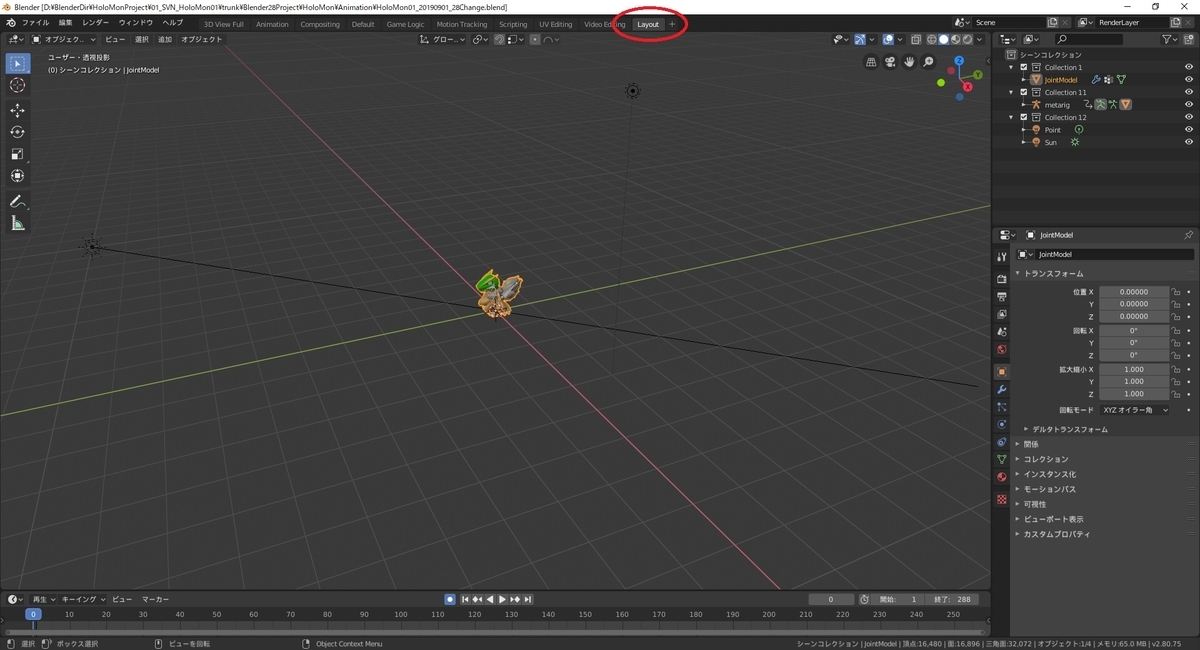Select the Transform tool
The height and width of the screenshot is (650, 1200).
tap(17, 176)
